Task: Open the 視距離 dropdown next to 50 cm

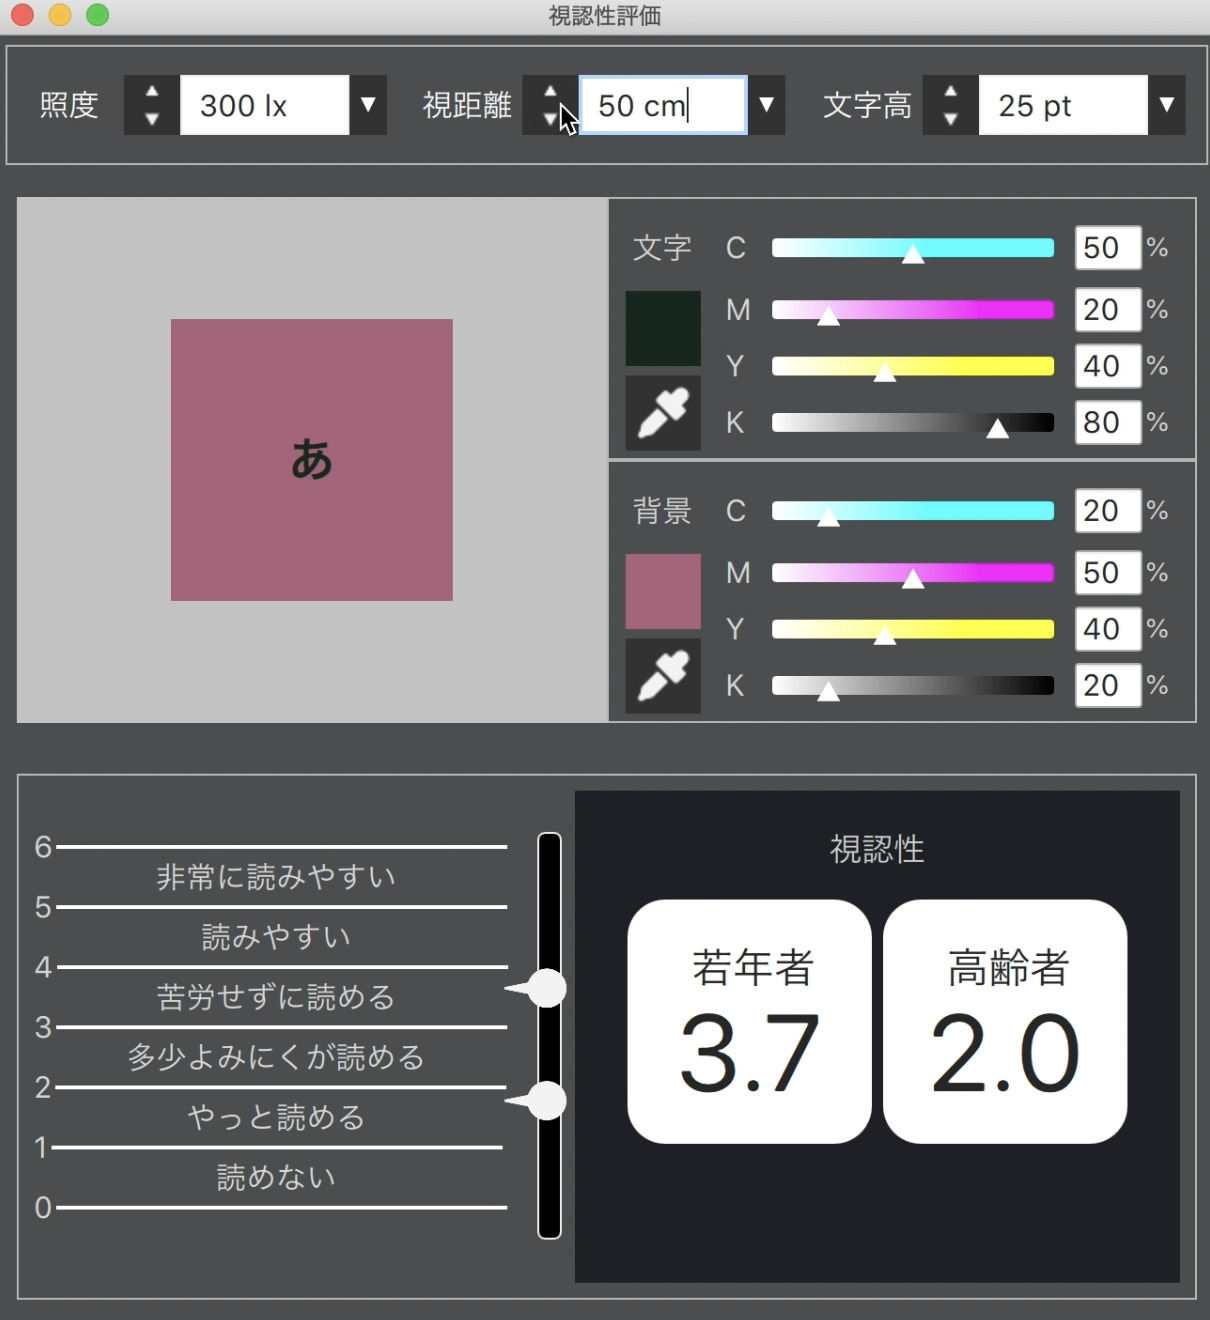Action: 766,105
